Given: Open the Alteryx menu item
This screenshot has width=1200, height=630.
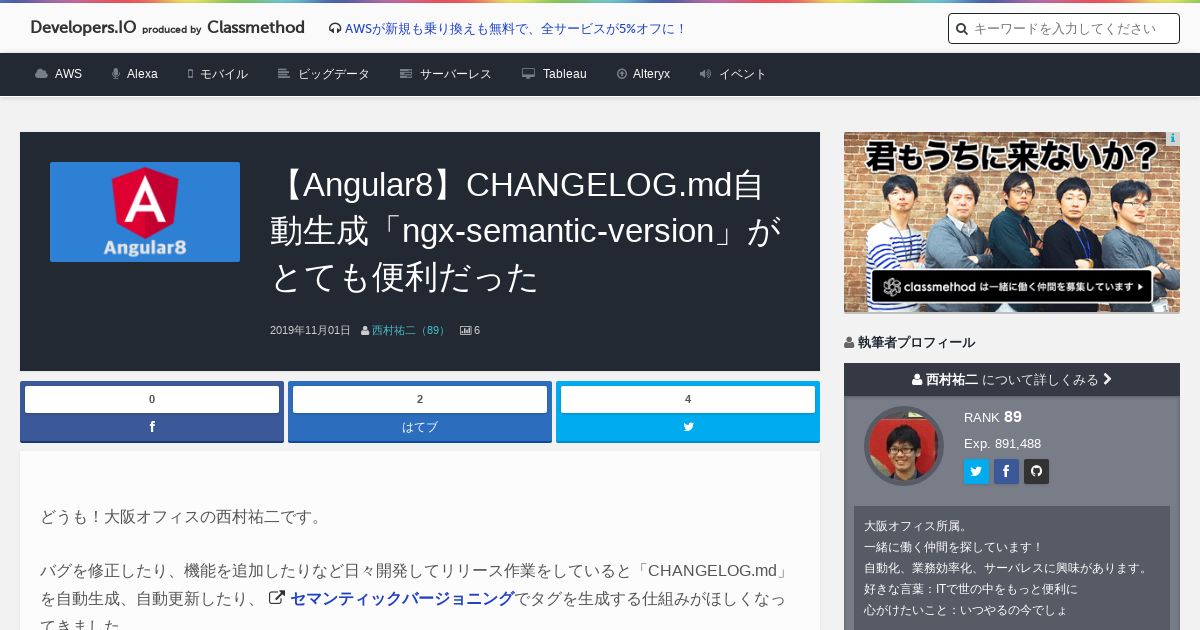Looking at the screenshot, I should coord(643,74).
